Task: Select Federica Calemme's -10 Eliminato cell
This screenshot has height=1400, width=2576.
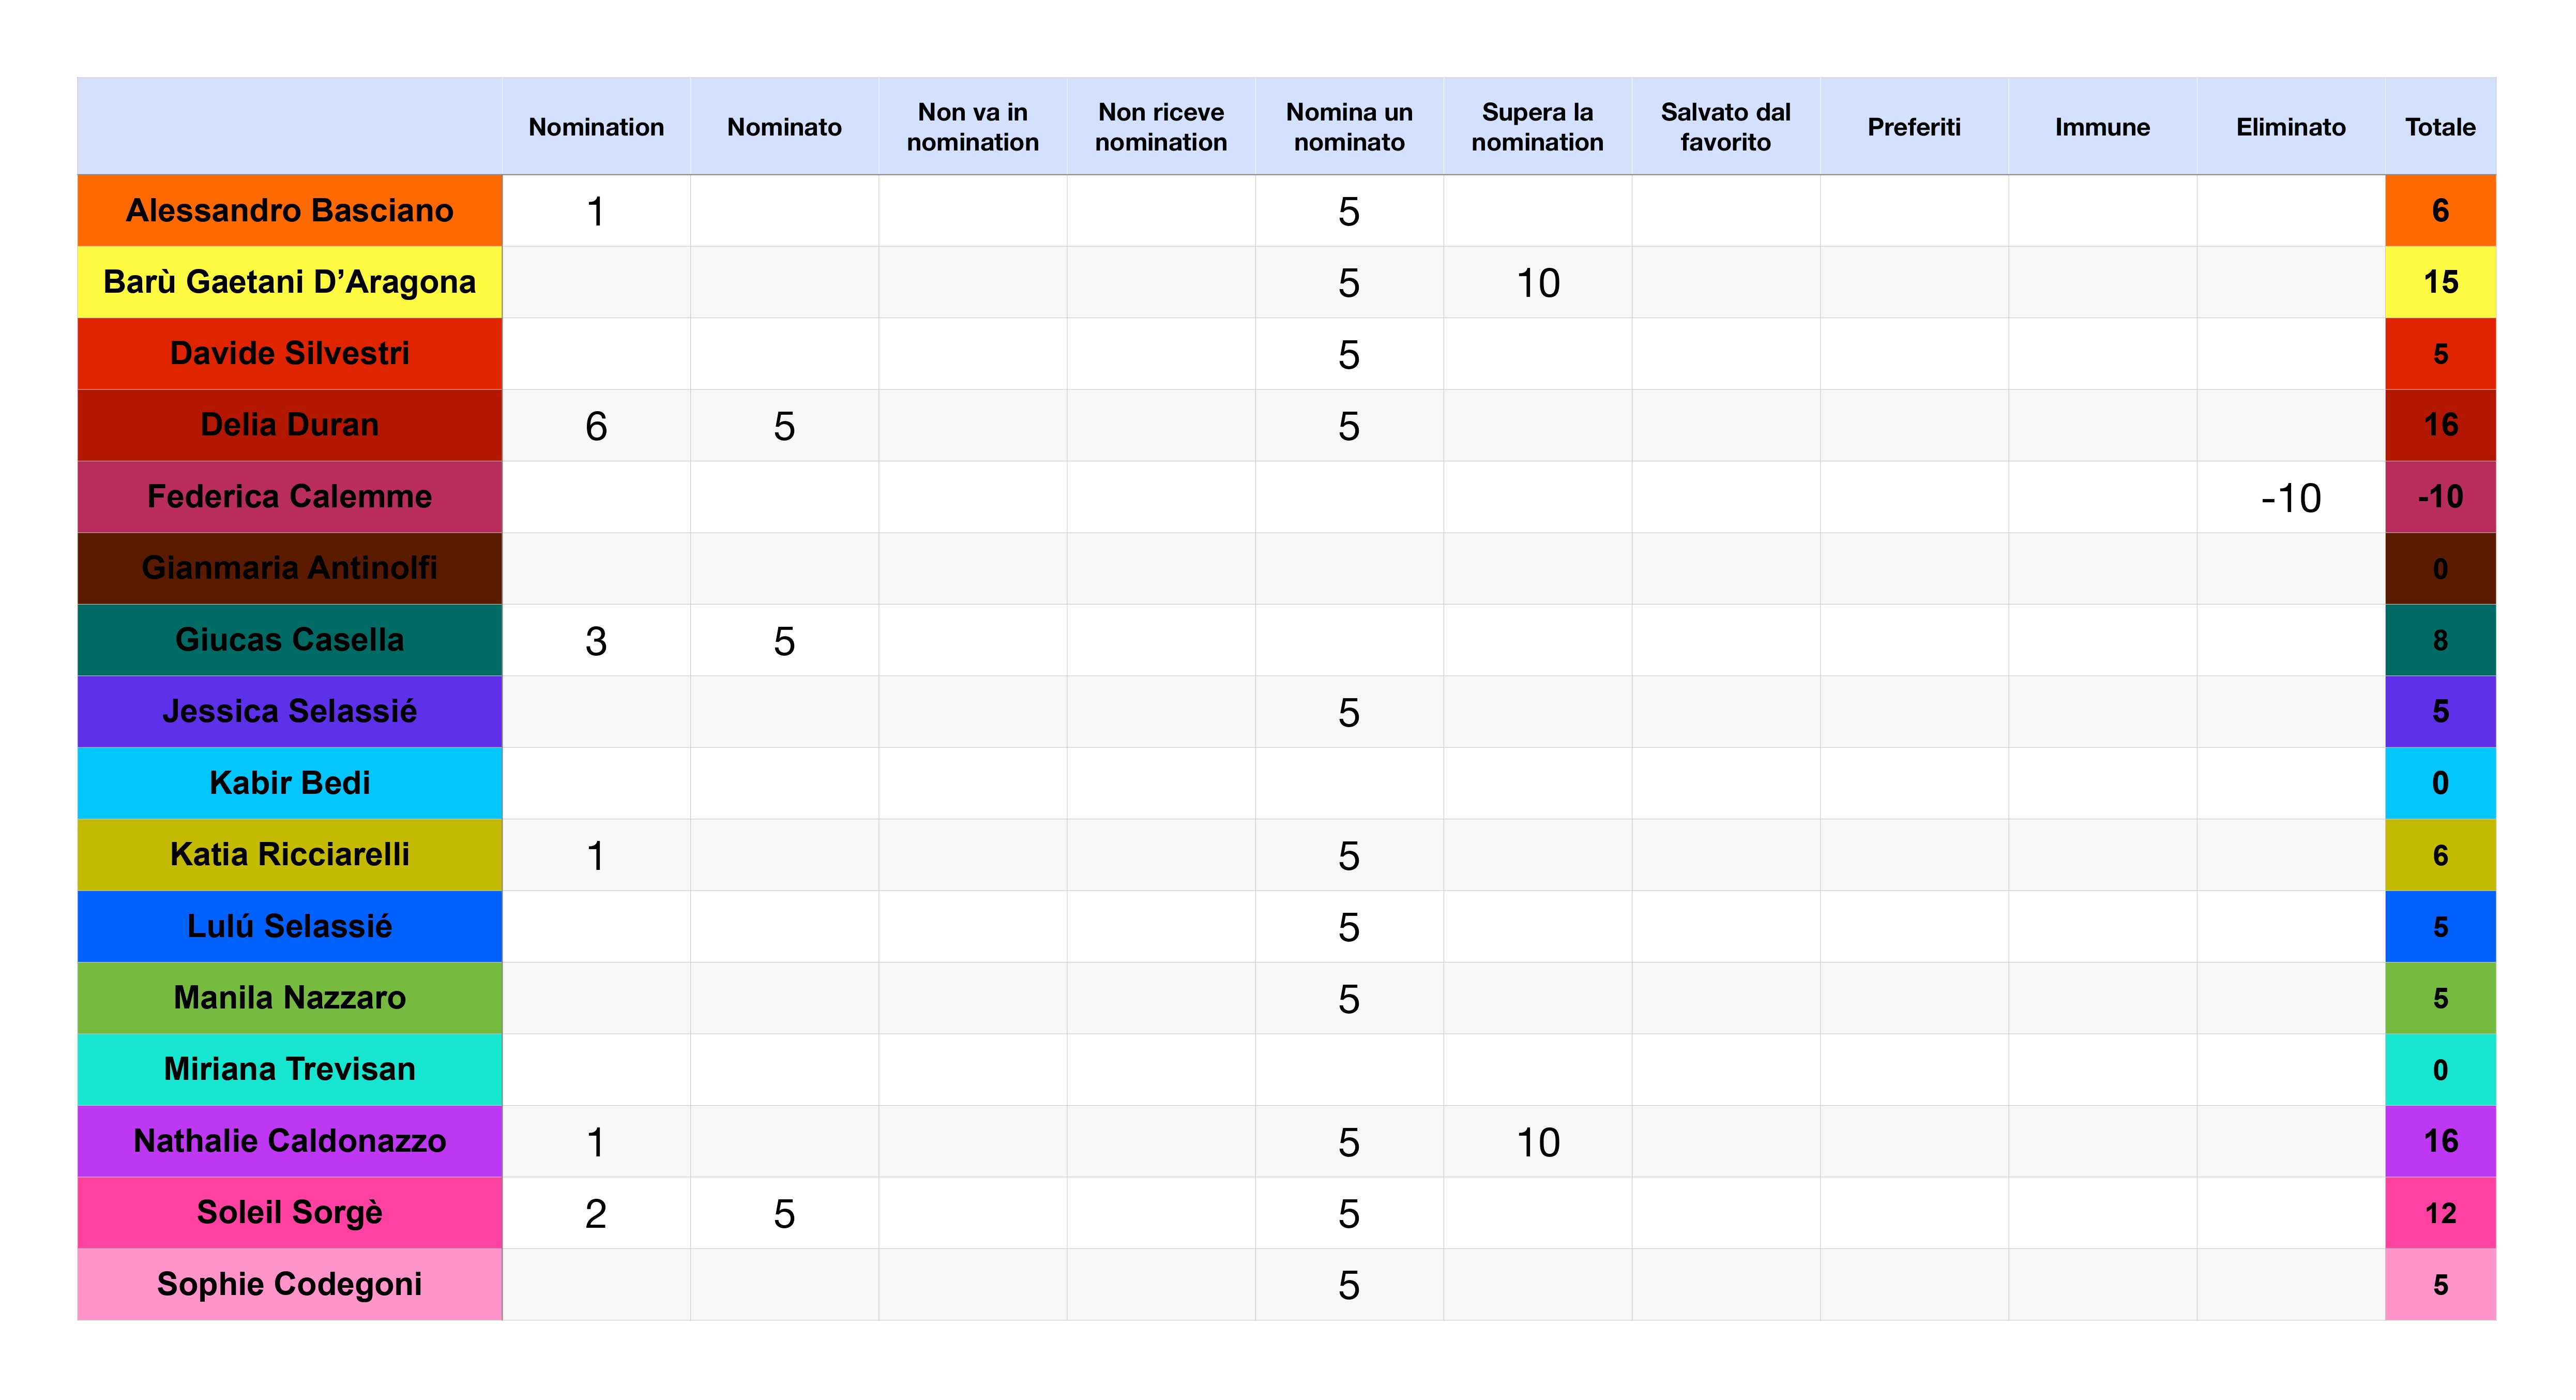Action: point(2290,497)
